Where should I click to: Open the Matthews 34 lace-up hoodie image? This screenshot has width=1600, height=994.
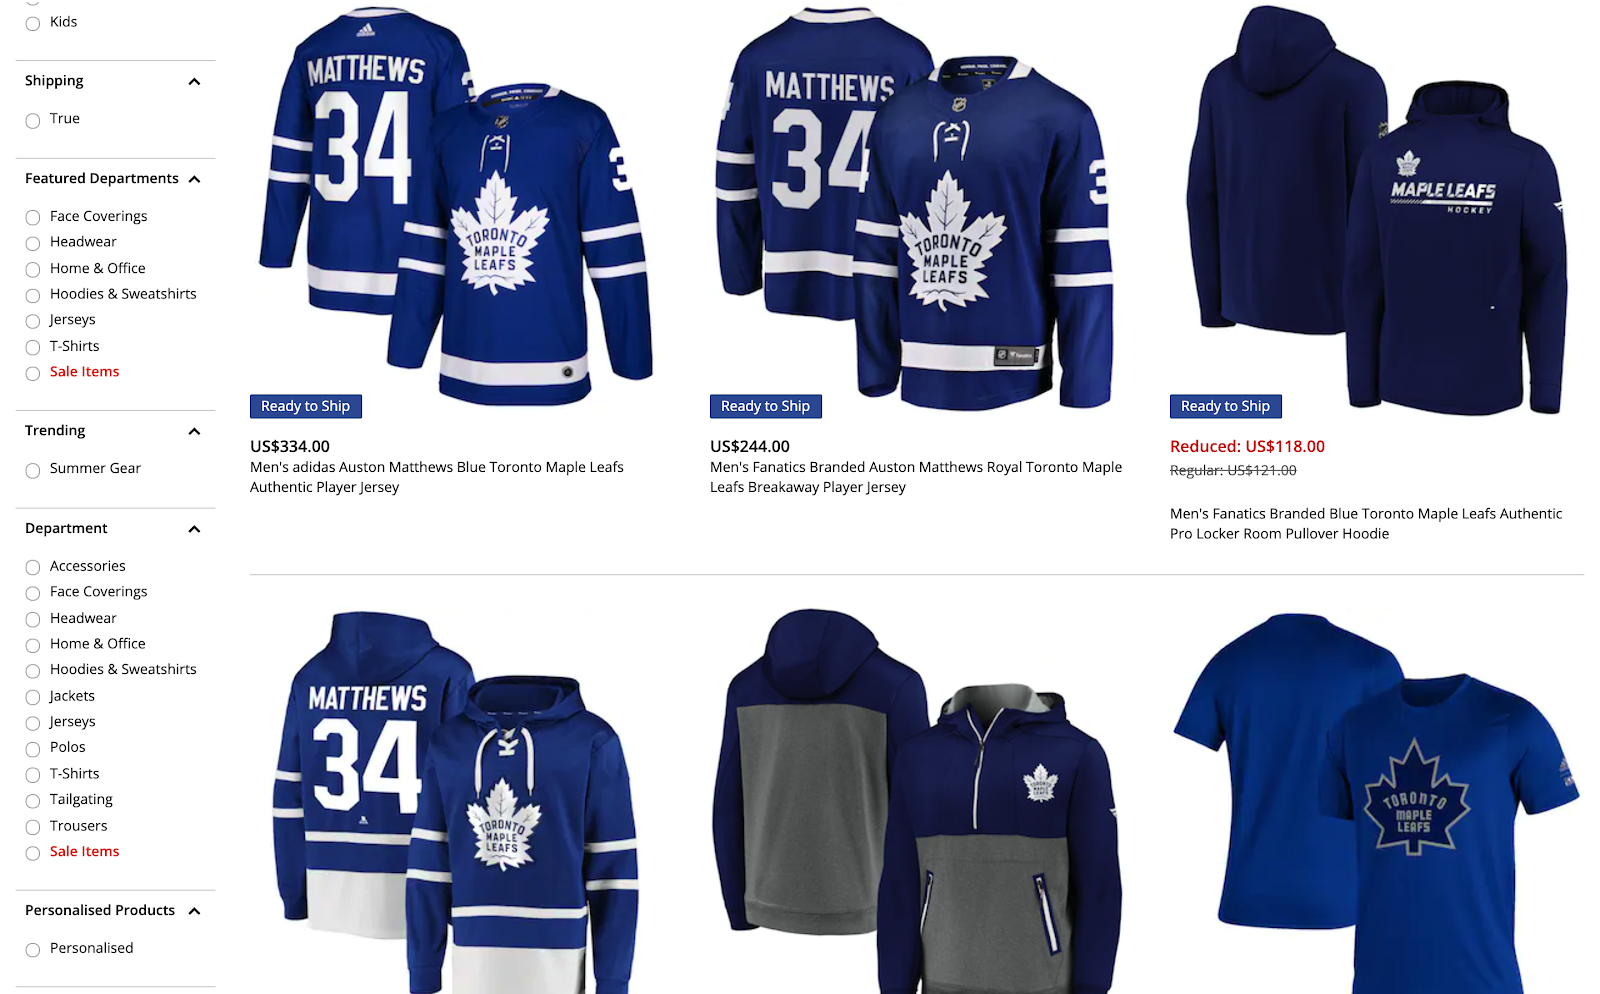456,800
